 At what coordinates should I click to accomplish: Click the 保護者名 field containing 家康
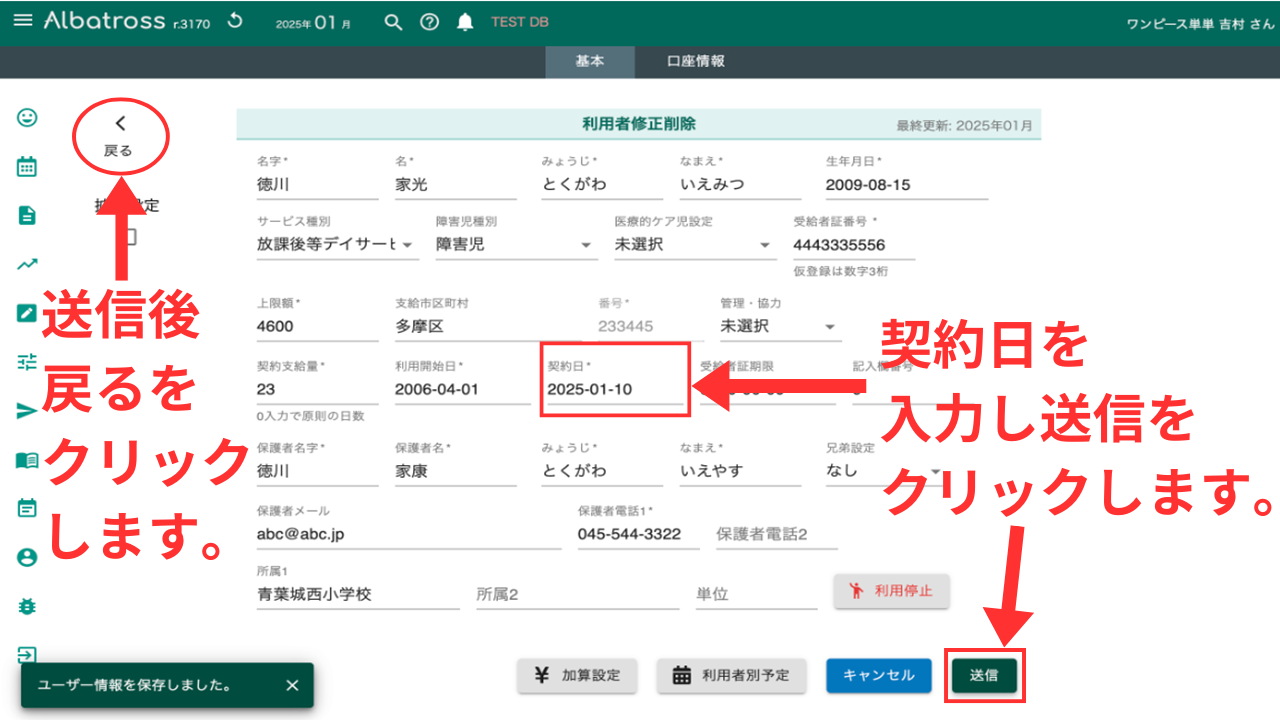point(456,470)
